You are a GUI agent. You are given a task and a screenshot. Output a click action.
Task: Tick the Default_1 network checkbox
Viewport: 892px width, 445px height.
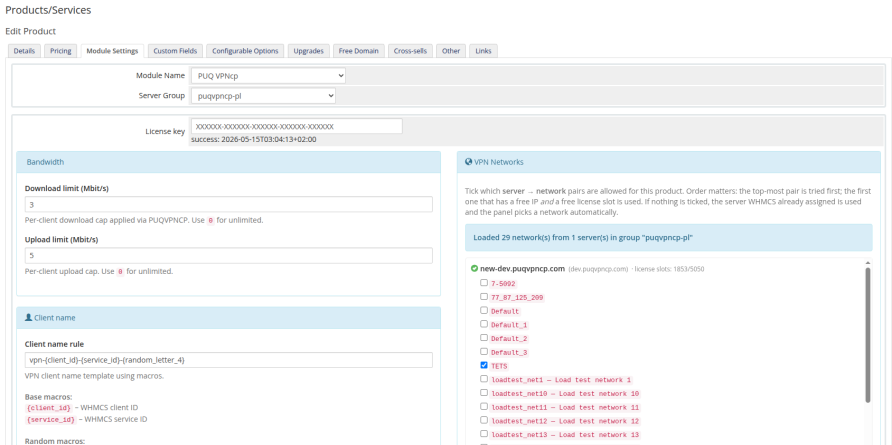point(484,324)
